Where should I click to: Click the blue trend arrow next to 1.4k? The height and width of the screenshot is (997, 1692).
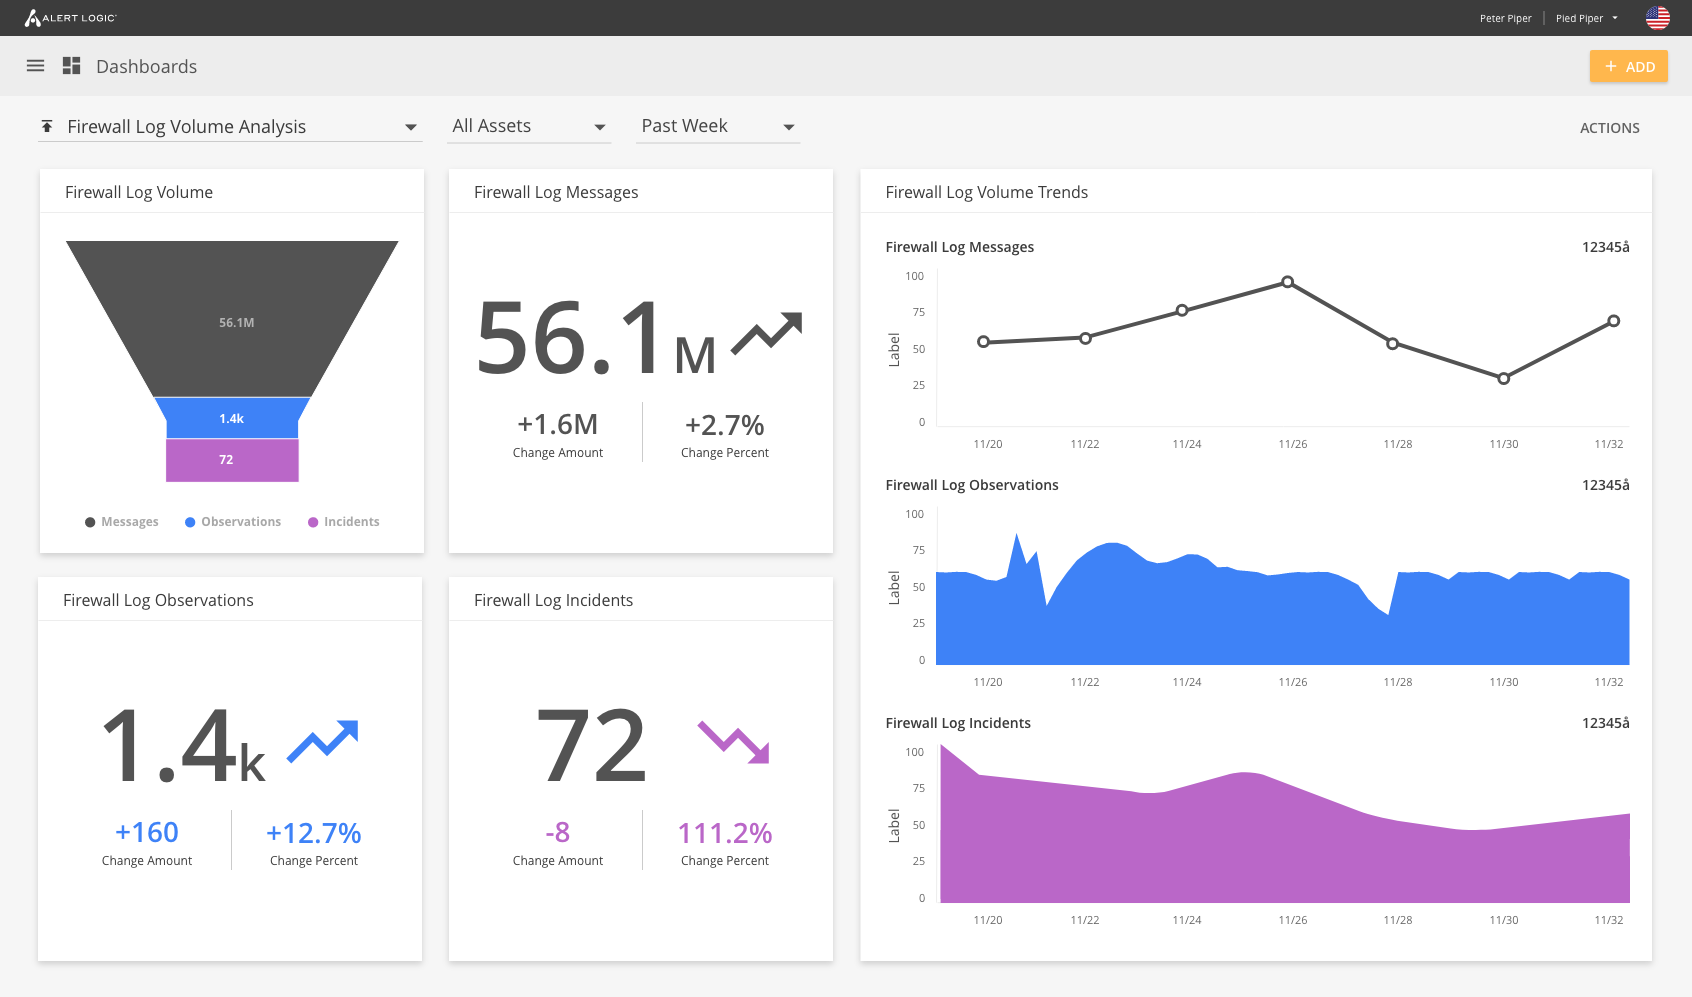click(322, 741)
